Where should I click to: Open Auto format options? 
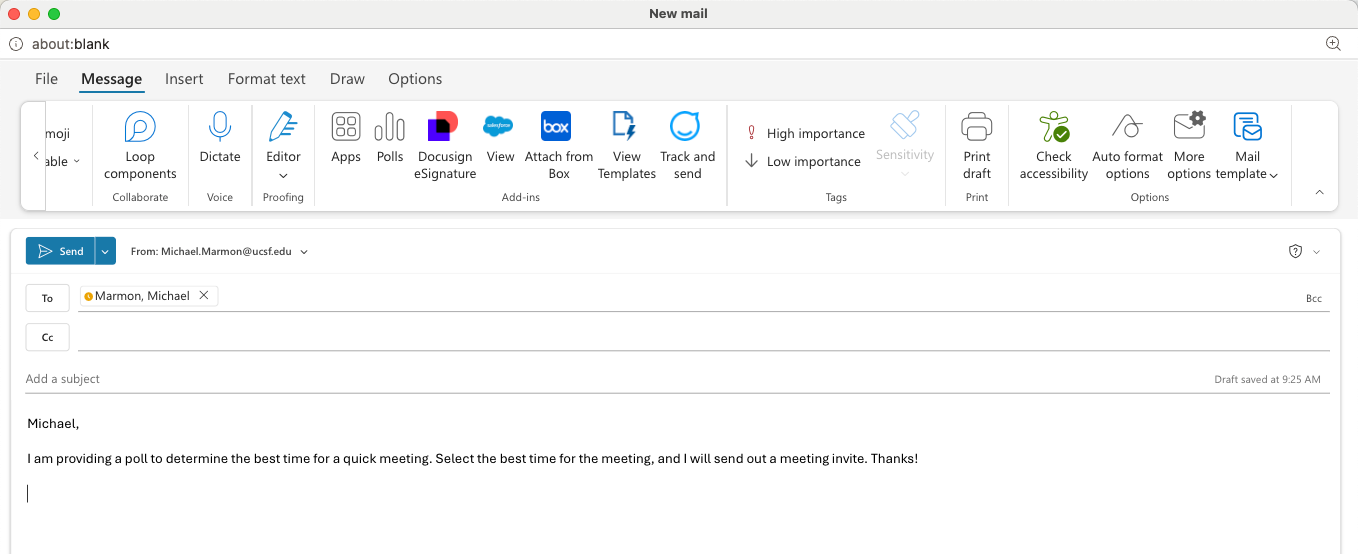pyautogui.click(x=1127, y=145)
